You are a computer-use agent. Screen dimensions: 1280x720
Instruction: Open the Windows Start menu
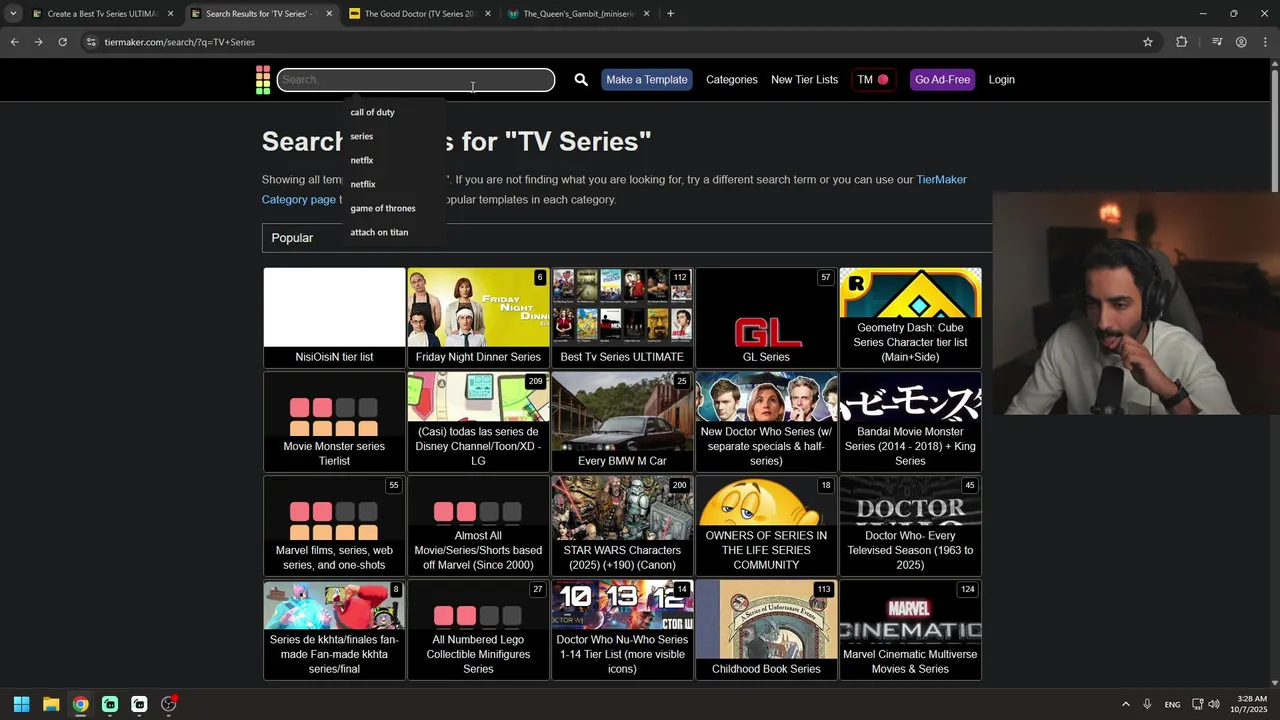pos(21,704)
